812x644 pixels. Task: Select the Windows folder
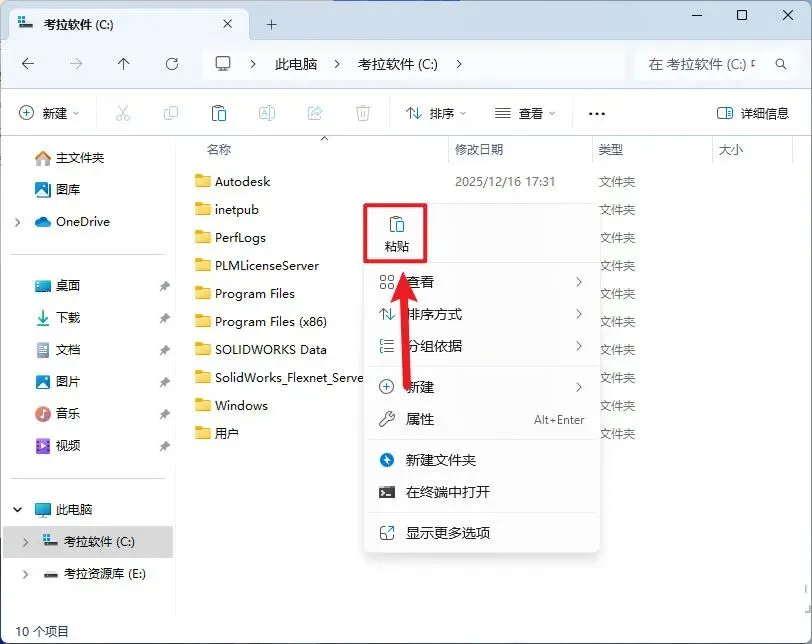pos(231,405)
